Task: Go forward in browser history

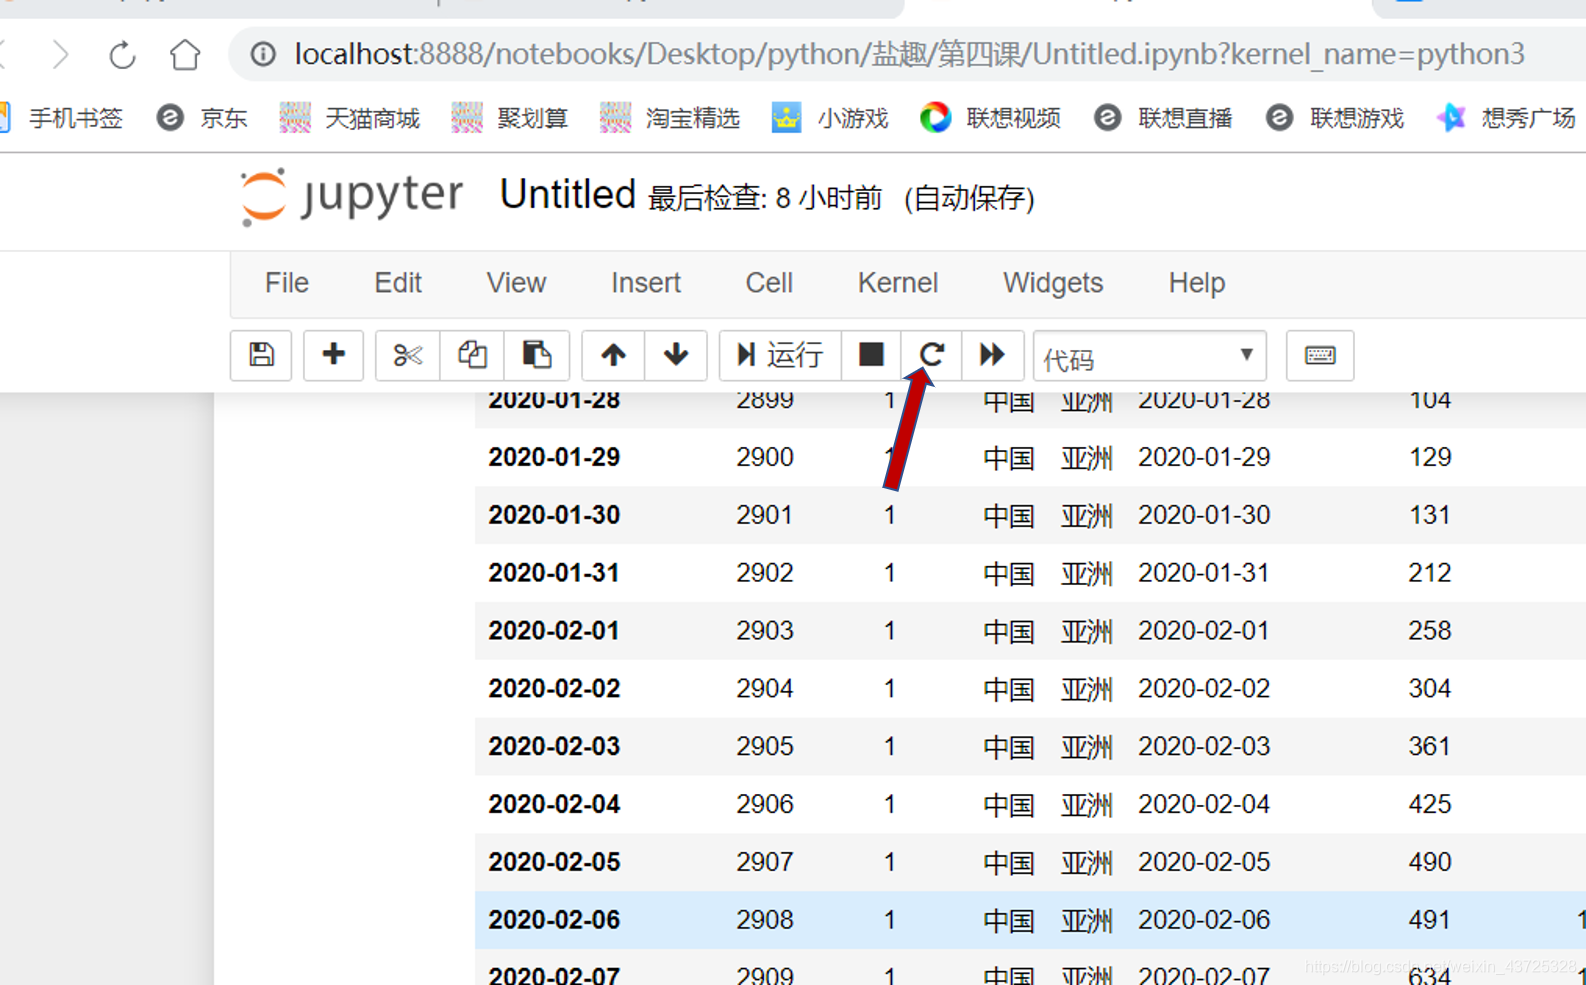Action: (60, 54)
